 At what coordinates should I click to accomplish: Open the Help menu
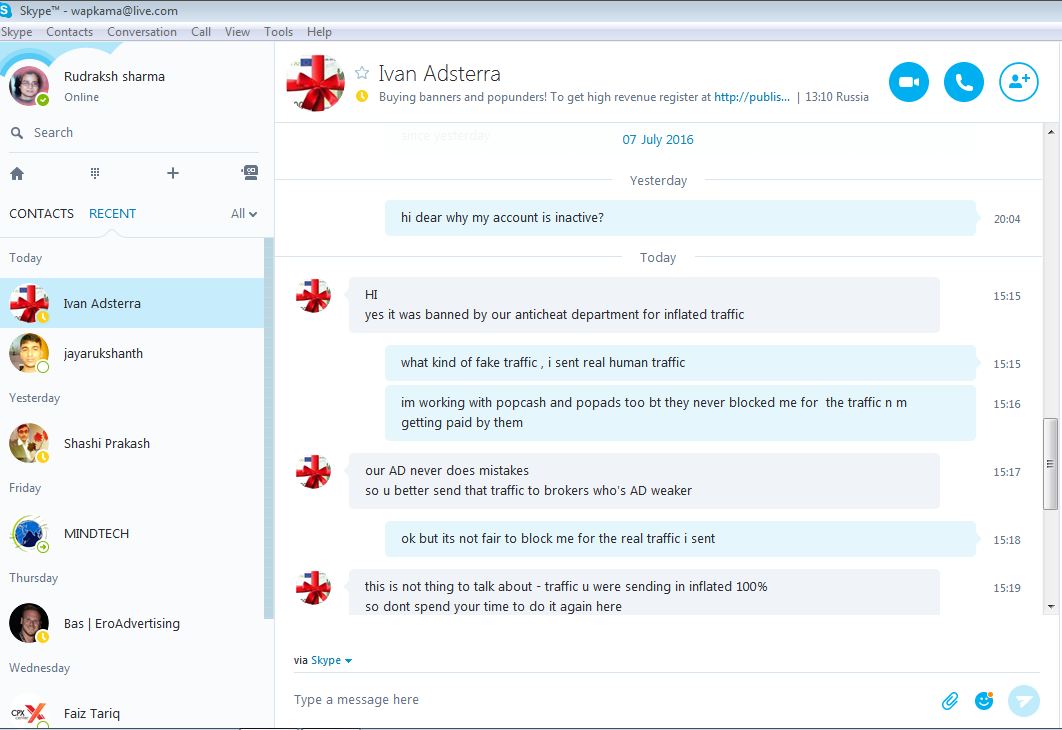coord(319,32)
